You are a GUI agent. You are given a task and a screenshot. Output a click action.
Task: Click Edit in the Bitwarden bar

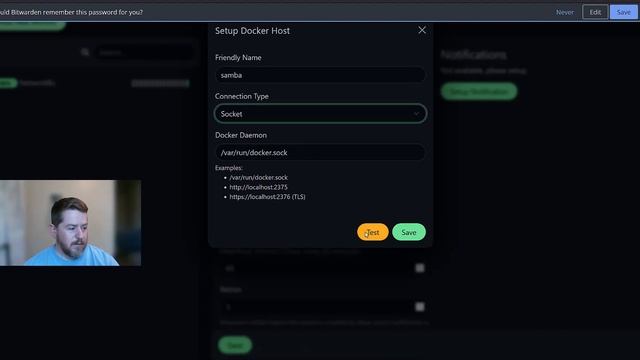click(x=595, y=12)
